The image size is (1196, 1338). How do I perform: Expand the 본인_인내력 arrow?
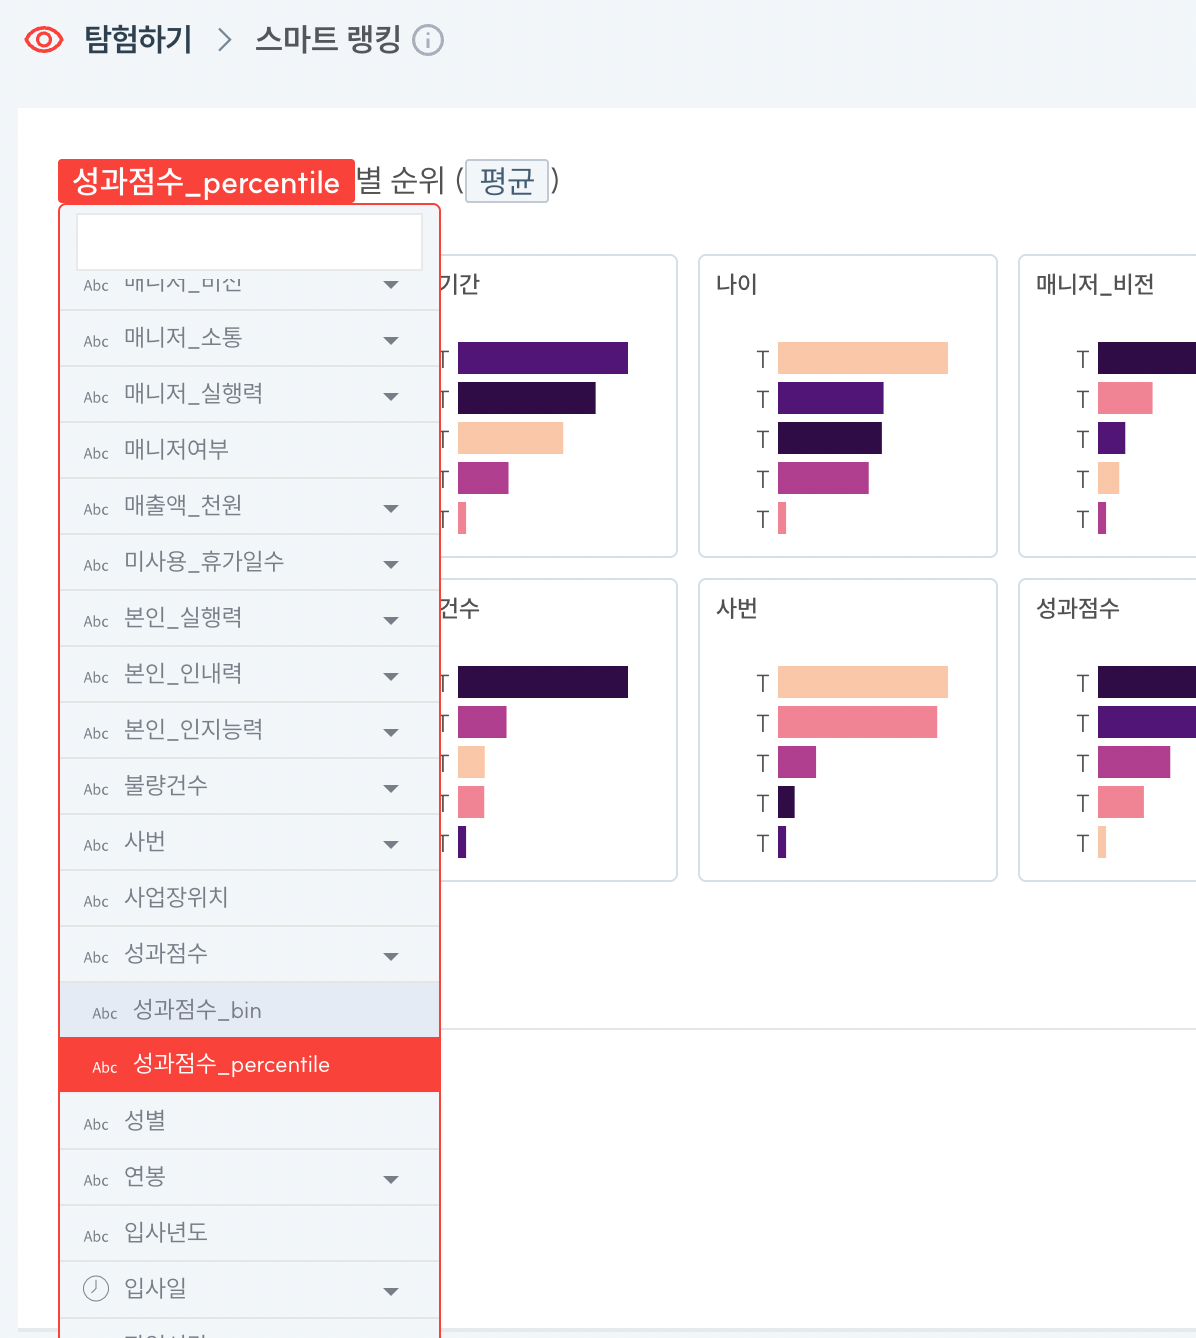tap(391, 676)
